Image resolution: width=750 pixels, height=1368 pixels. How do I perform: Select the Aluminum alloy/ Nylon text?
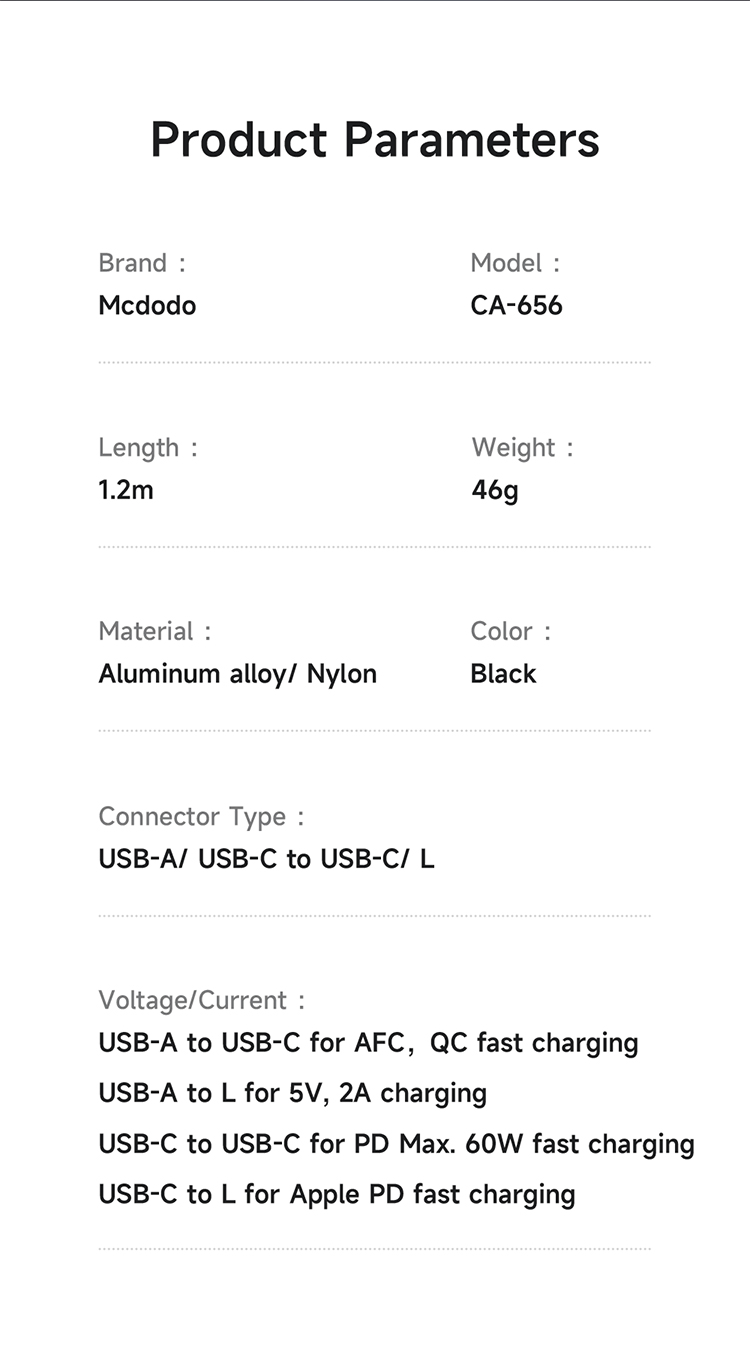237,674
